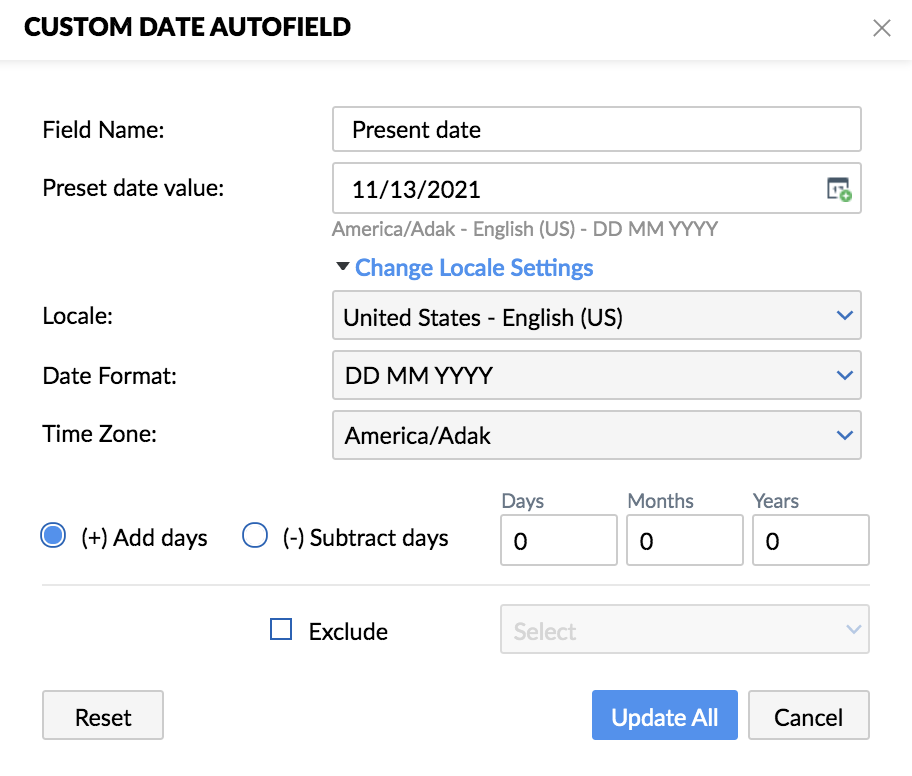912x776 pixels.
Task: Click the Reset button
Action: pyautogui.click(x=103, y=716)
